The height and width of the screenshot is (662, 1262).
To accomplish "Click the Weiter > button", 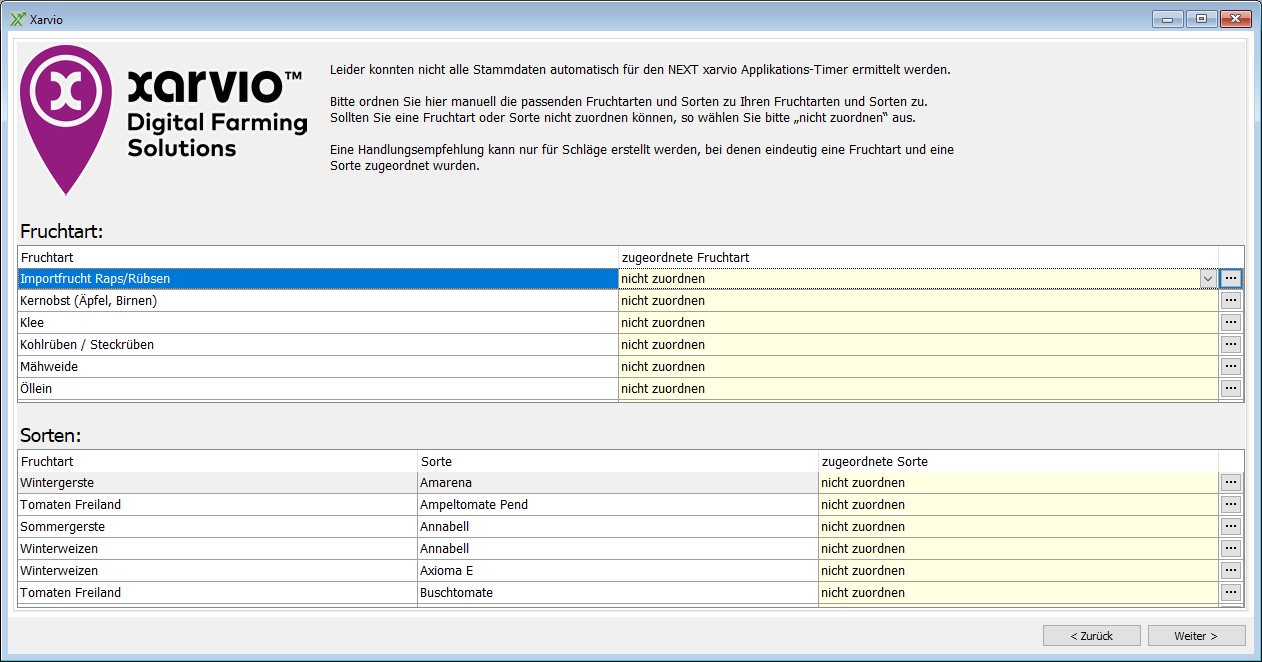I will [x=1196, y=636].
